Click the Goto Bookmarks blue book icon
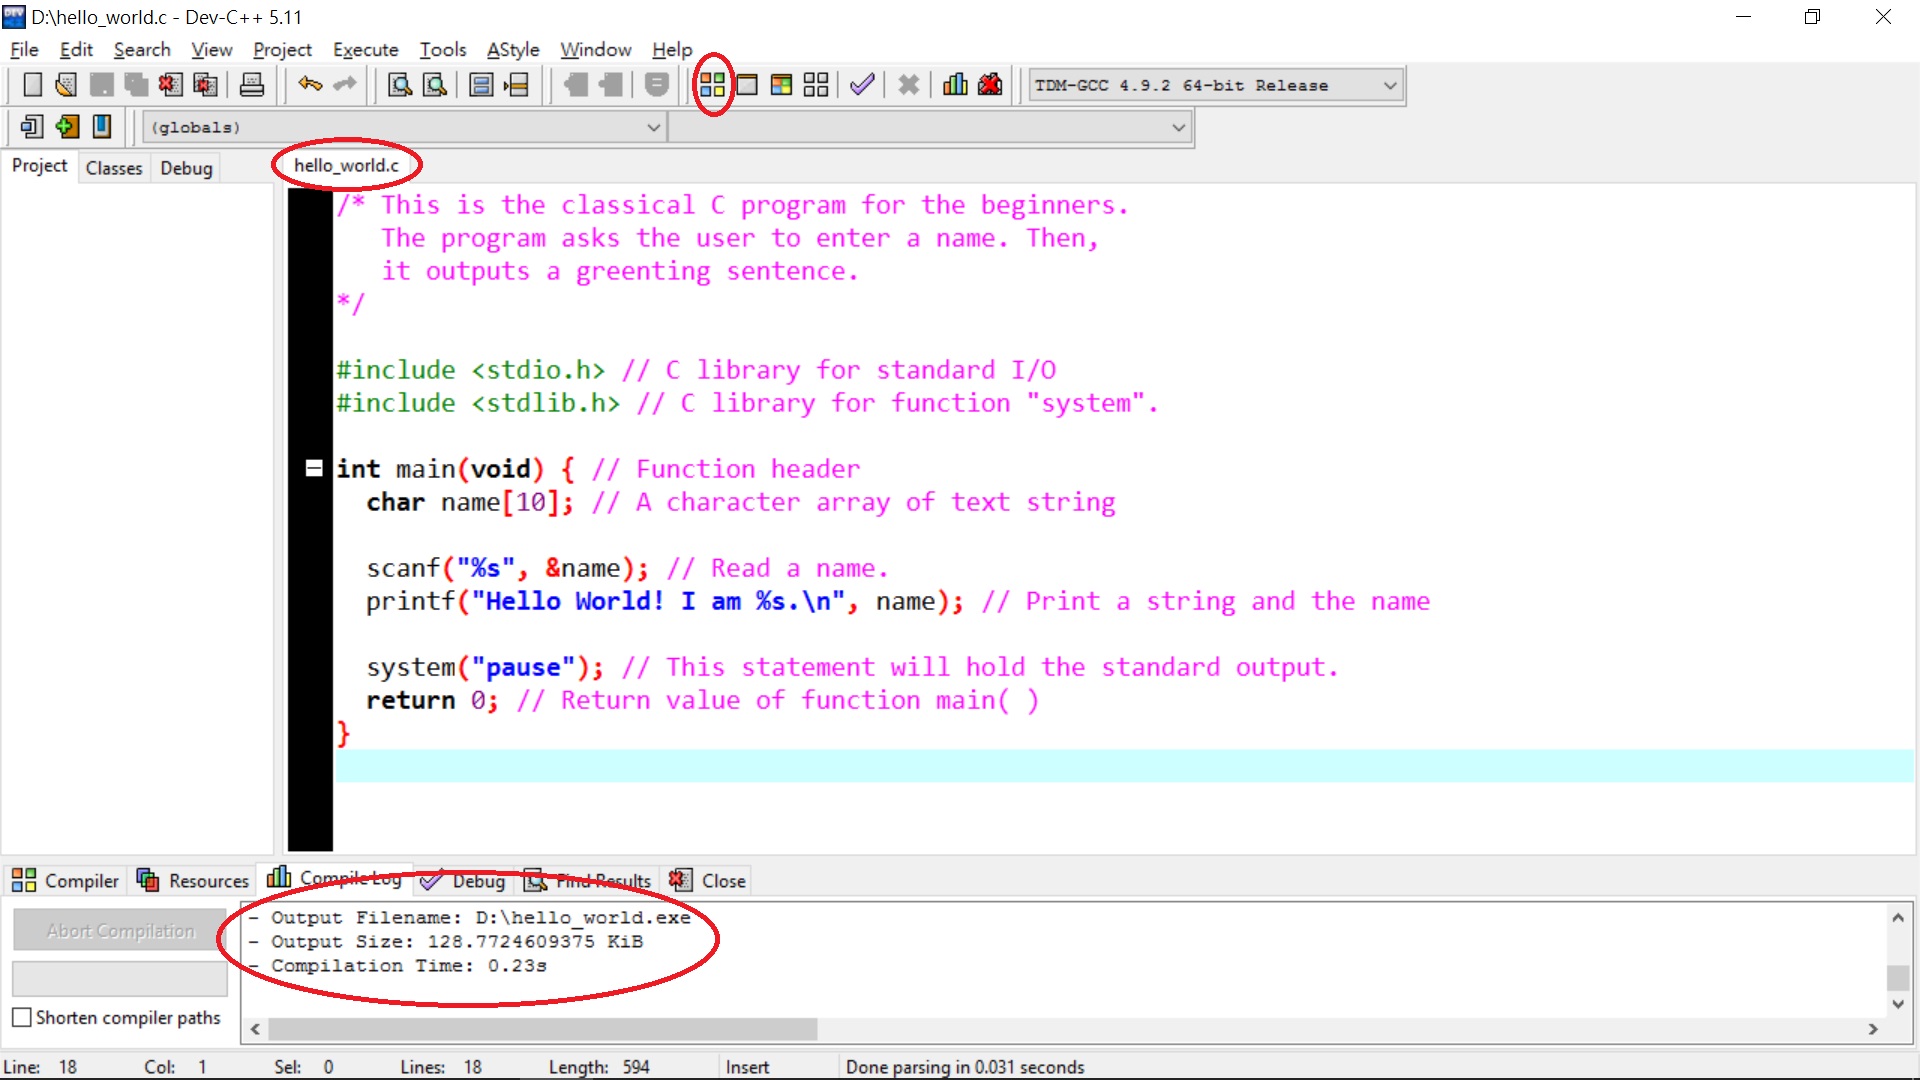The width and height of the screenshot is (1920, 1080). (102, 127)
